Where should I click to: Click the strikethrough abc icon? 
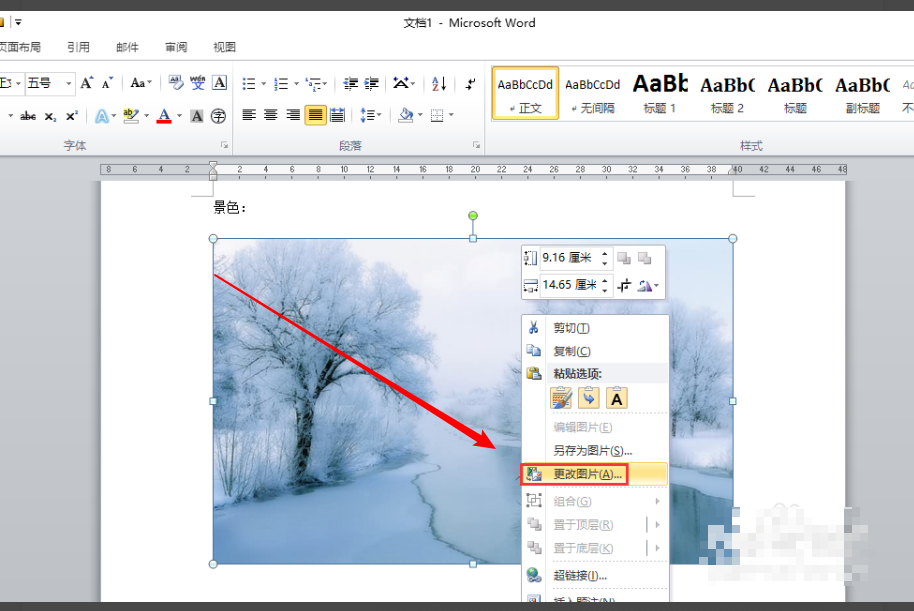(x=27, y=116)
